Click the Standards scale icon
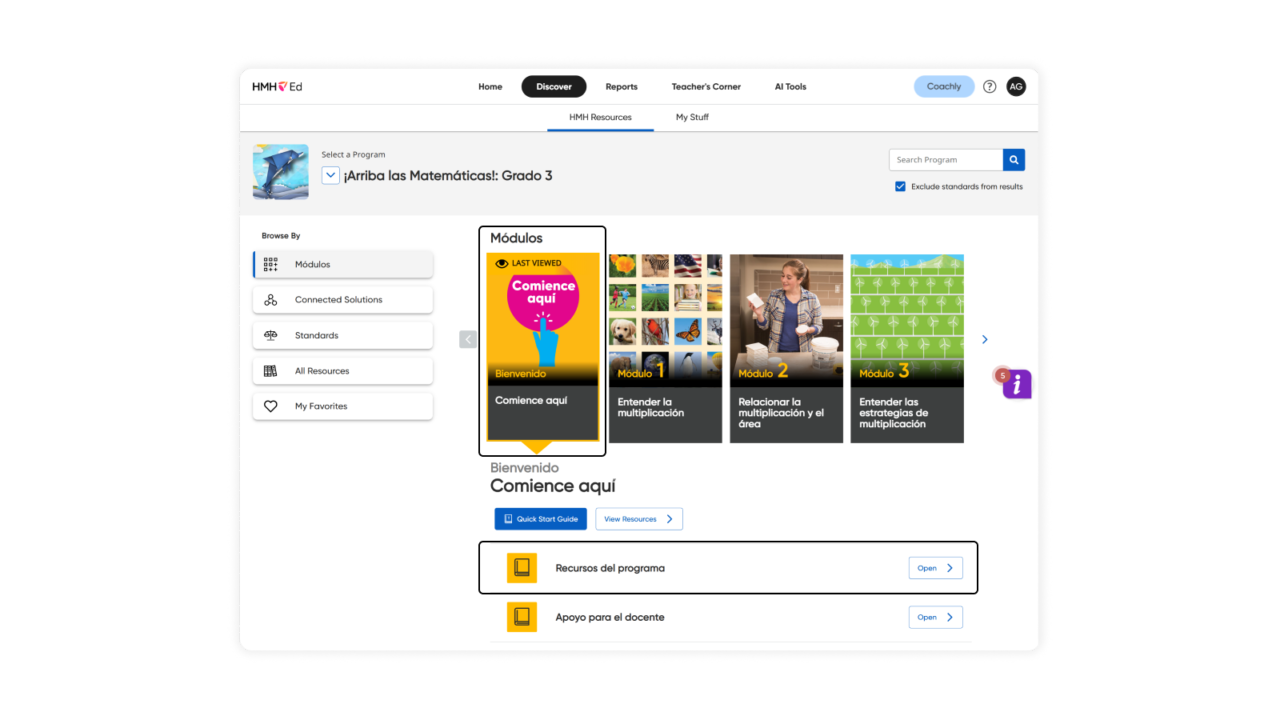Image resolution: width=1280 pixels, height=720 pixels. pyautogui.click(x=270, y=336)
